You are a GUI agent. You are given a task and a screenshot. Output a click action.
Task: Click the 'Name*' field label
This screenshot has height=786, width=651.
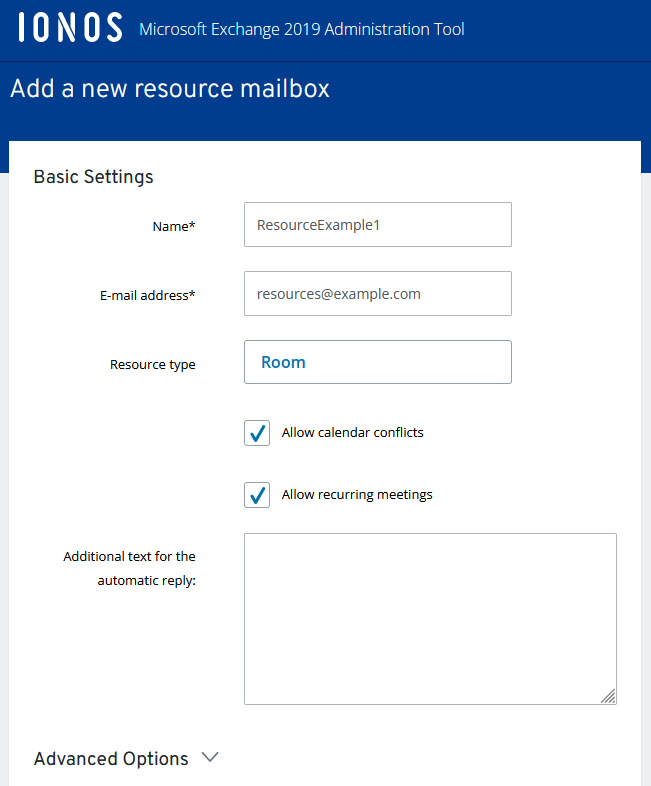coord(174,227)
